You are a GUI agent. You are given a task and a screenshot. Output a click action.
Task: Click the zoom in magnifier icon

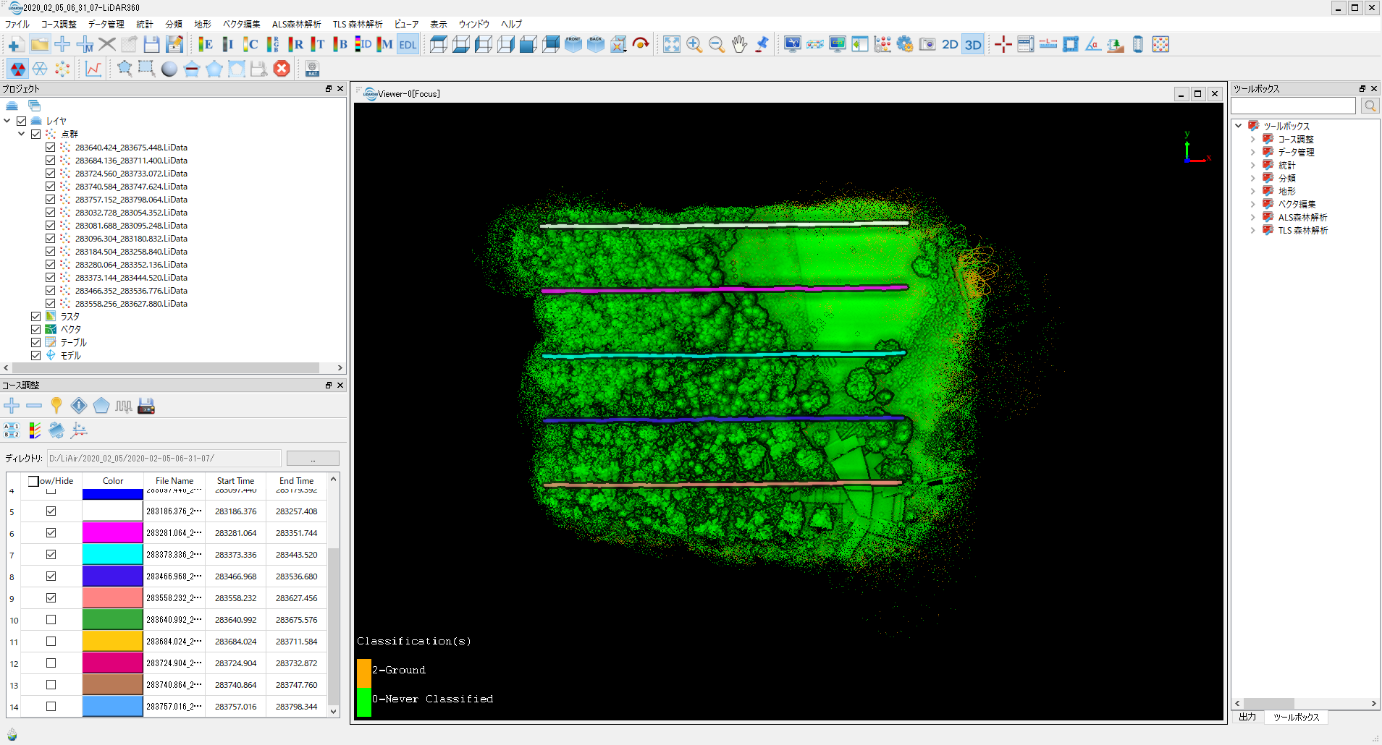(694, 44)
